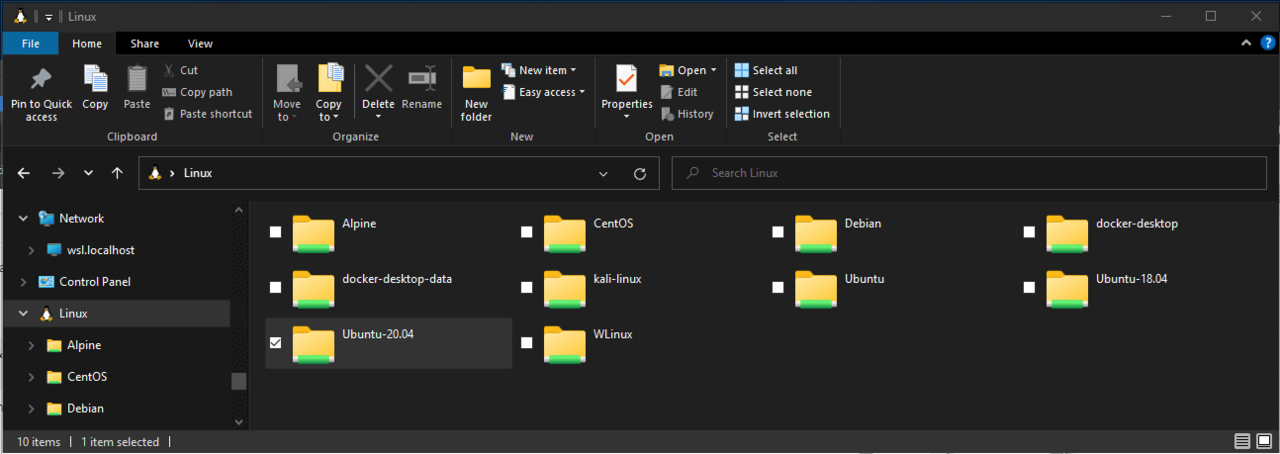Switch to large icons view layout icon
The width and height of the screenshot is (1280, 454).
click(x=1265, y=441)
